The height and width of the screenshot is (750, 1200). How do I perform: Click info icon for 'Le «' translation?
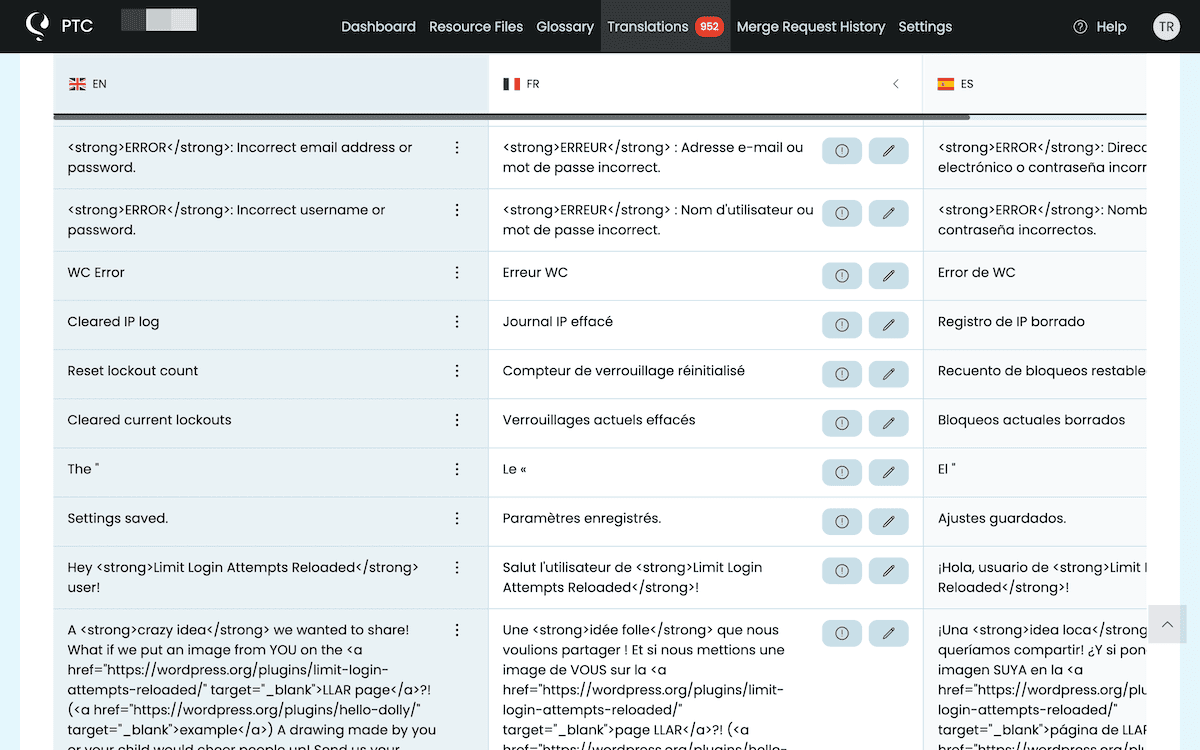(x=842, y=472)
